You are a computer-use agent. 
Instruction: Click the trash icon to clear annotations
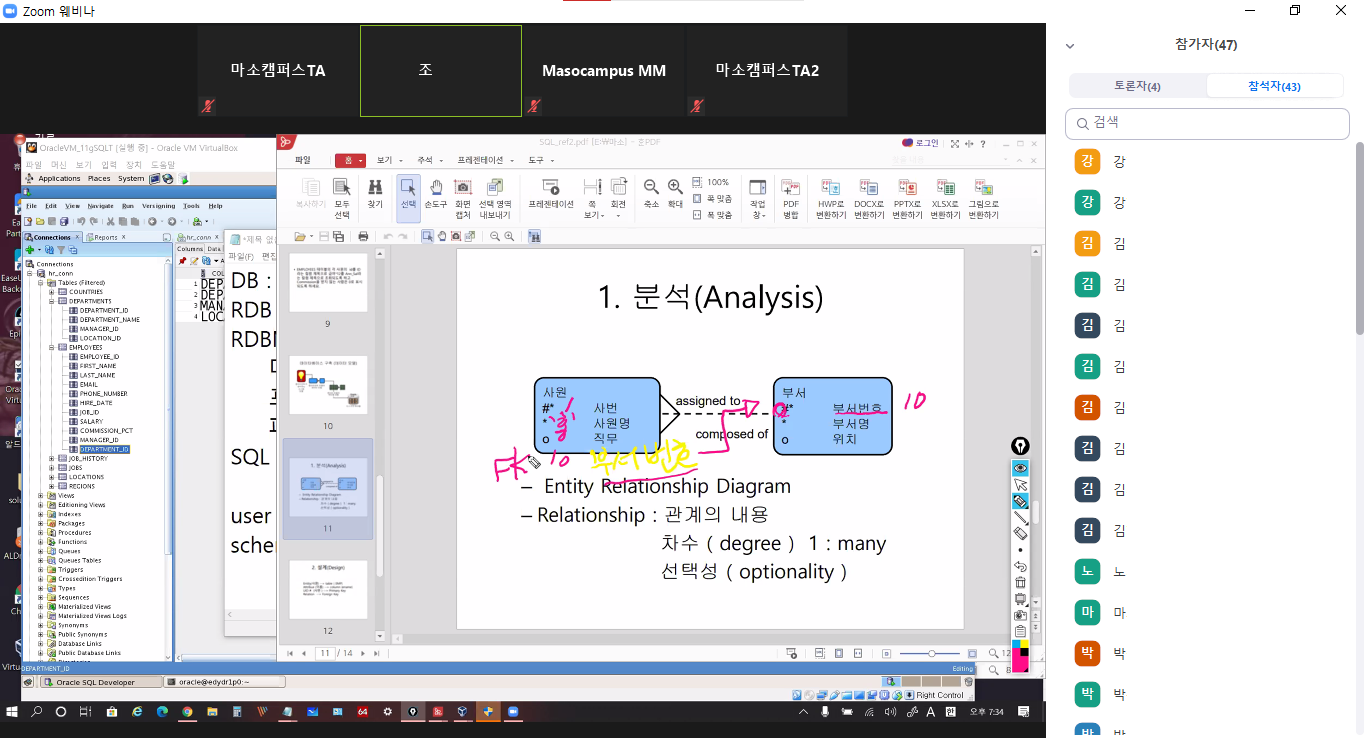(1020, 582)
